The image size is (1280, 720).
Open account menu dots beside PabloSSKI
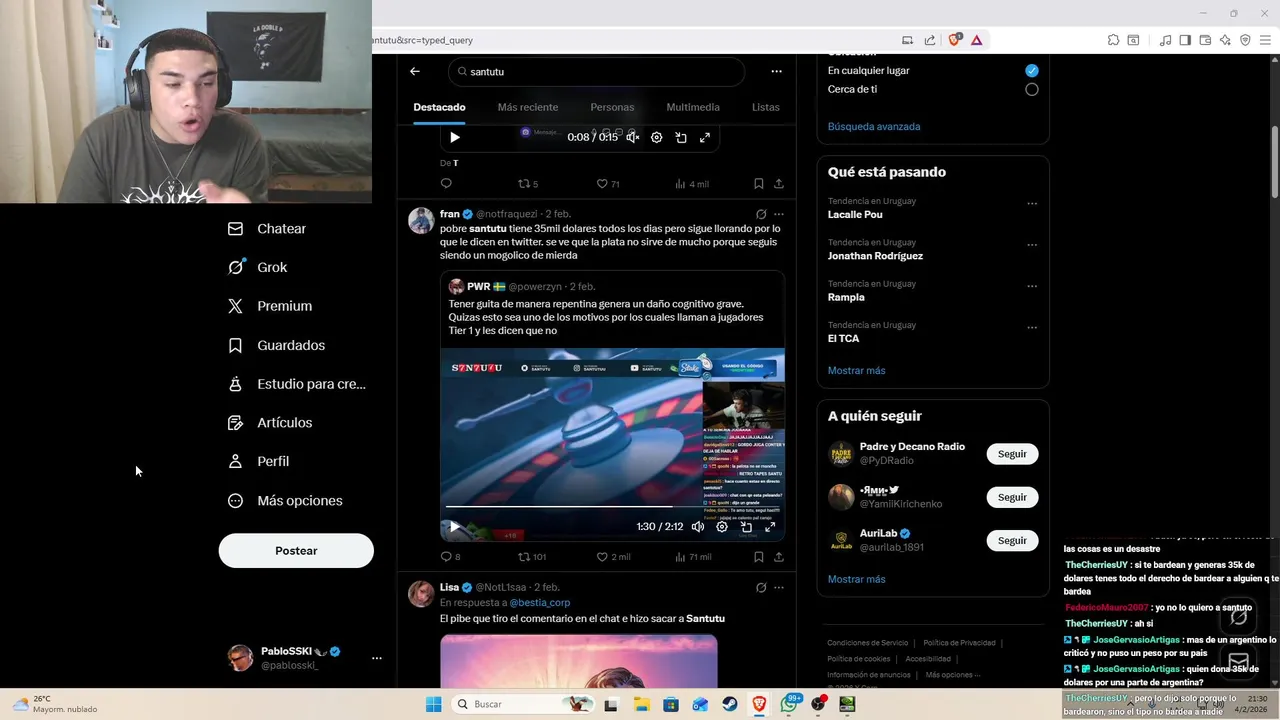click(x=377, y=658)
